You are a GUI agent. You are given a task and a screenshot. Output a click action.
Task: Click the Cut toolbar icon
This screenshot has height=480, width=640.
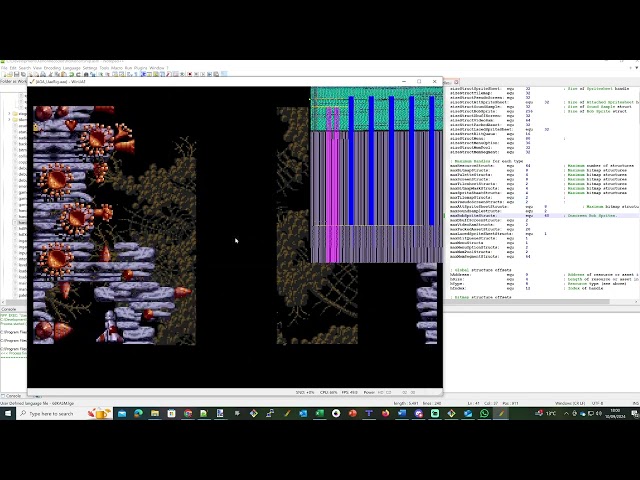coord(50,74)
